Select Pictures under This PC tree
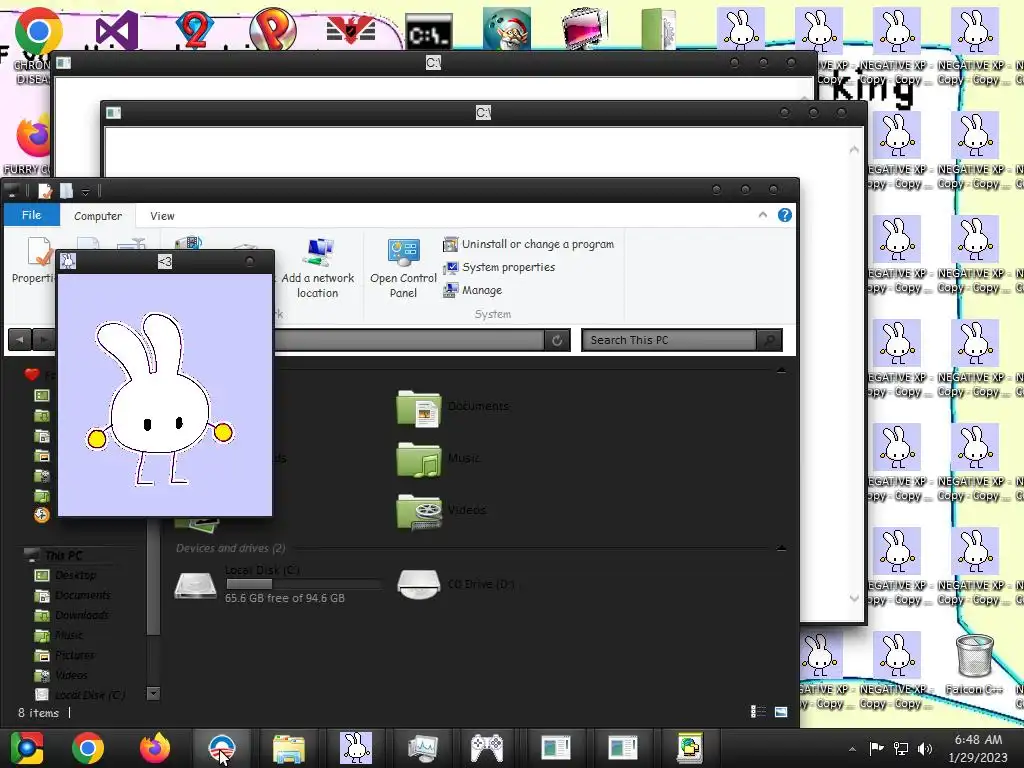The width and height of the screenshot is (1024, 768). tap(74, 655)
